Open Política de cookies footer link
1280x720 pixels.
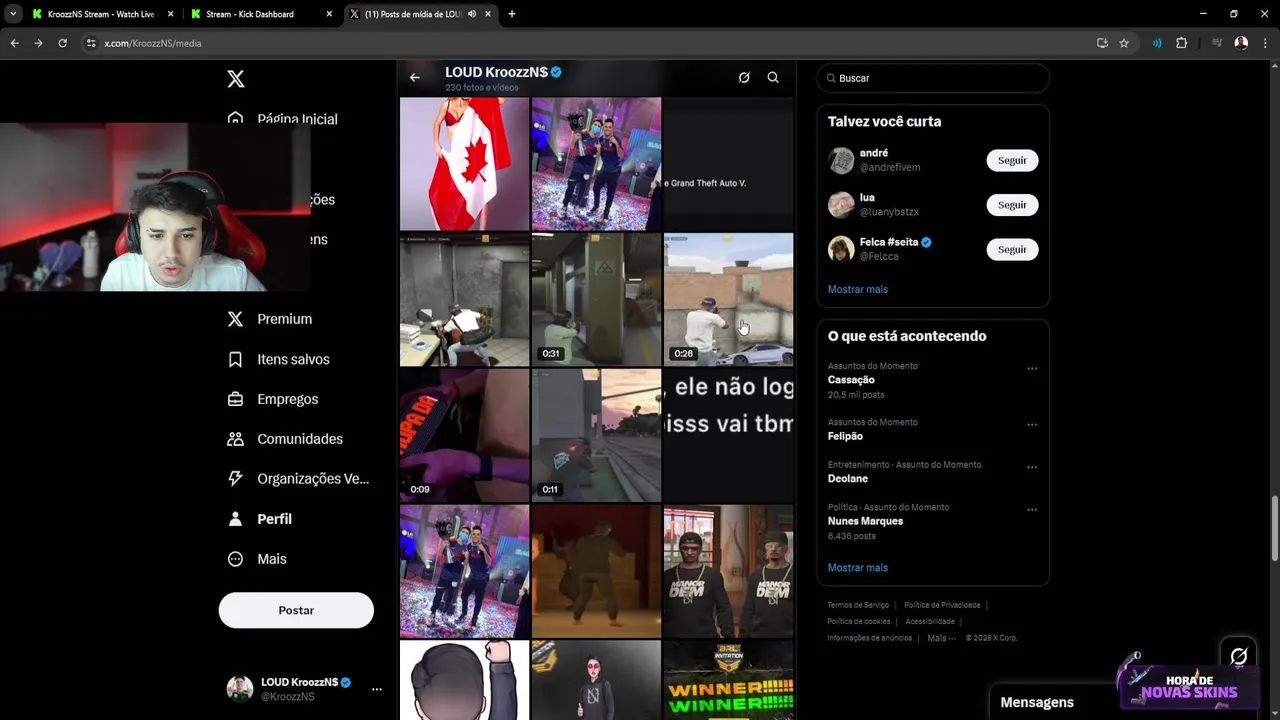[858, 621]
